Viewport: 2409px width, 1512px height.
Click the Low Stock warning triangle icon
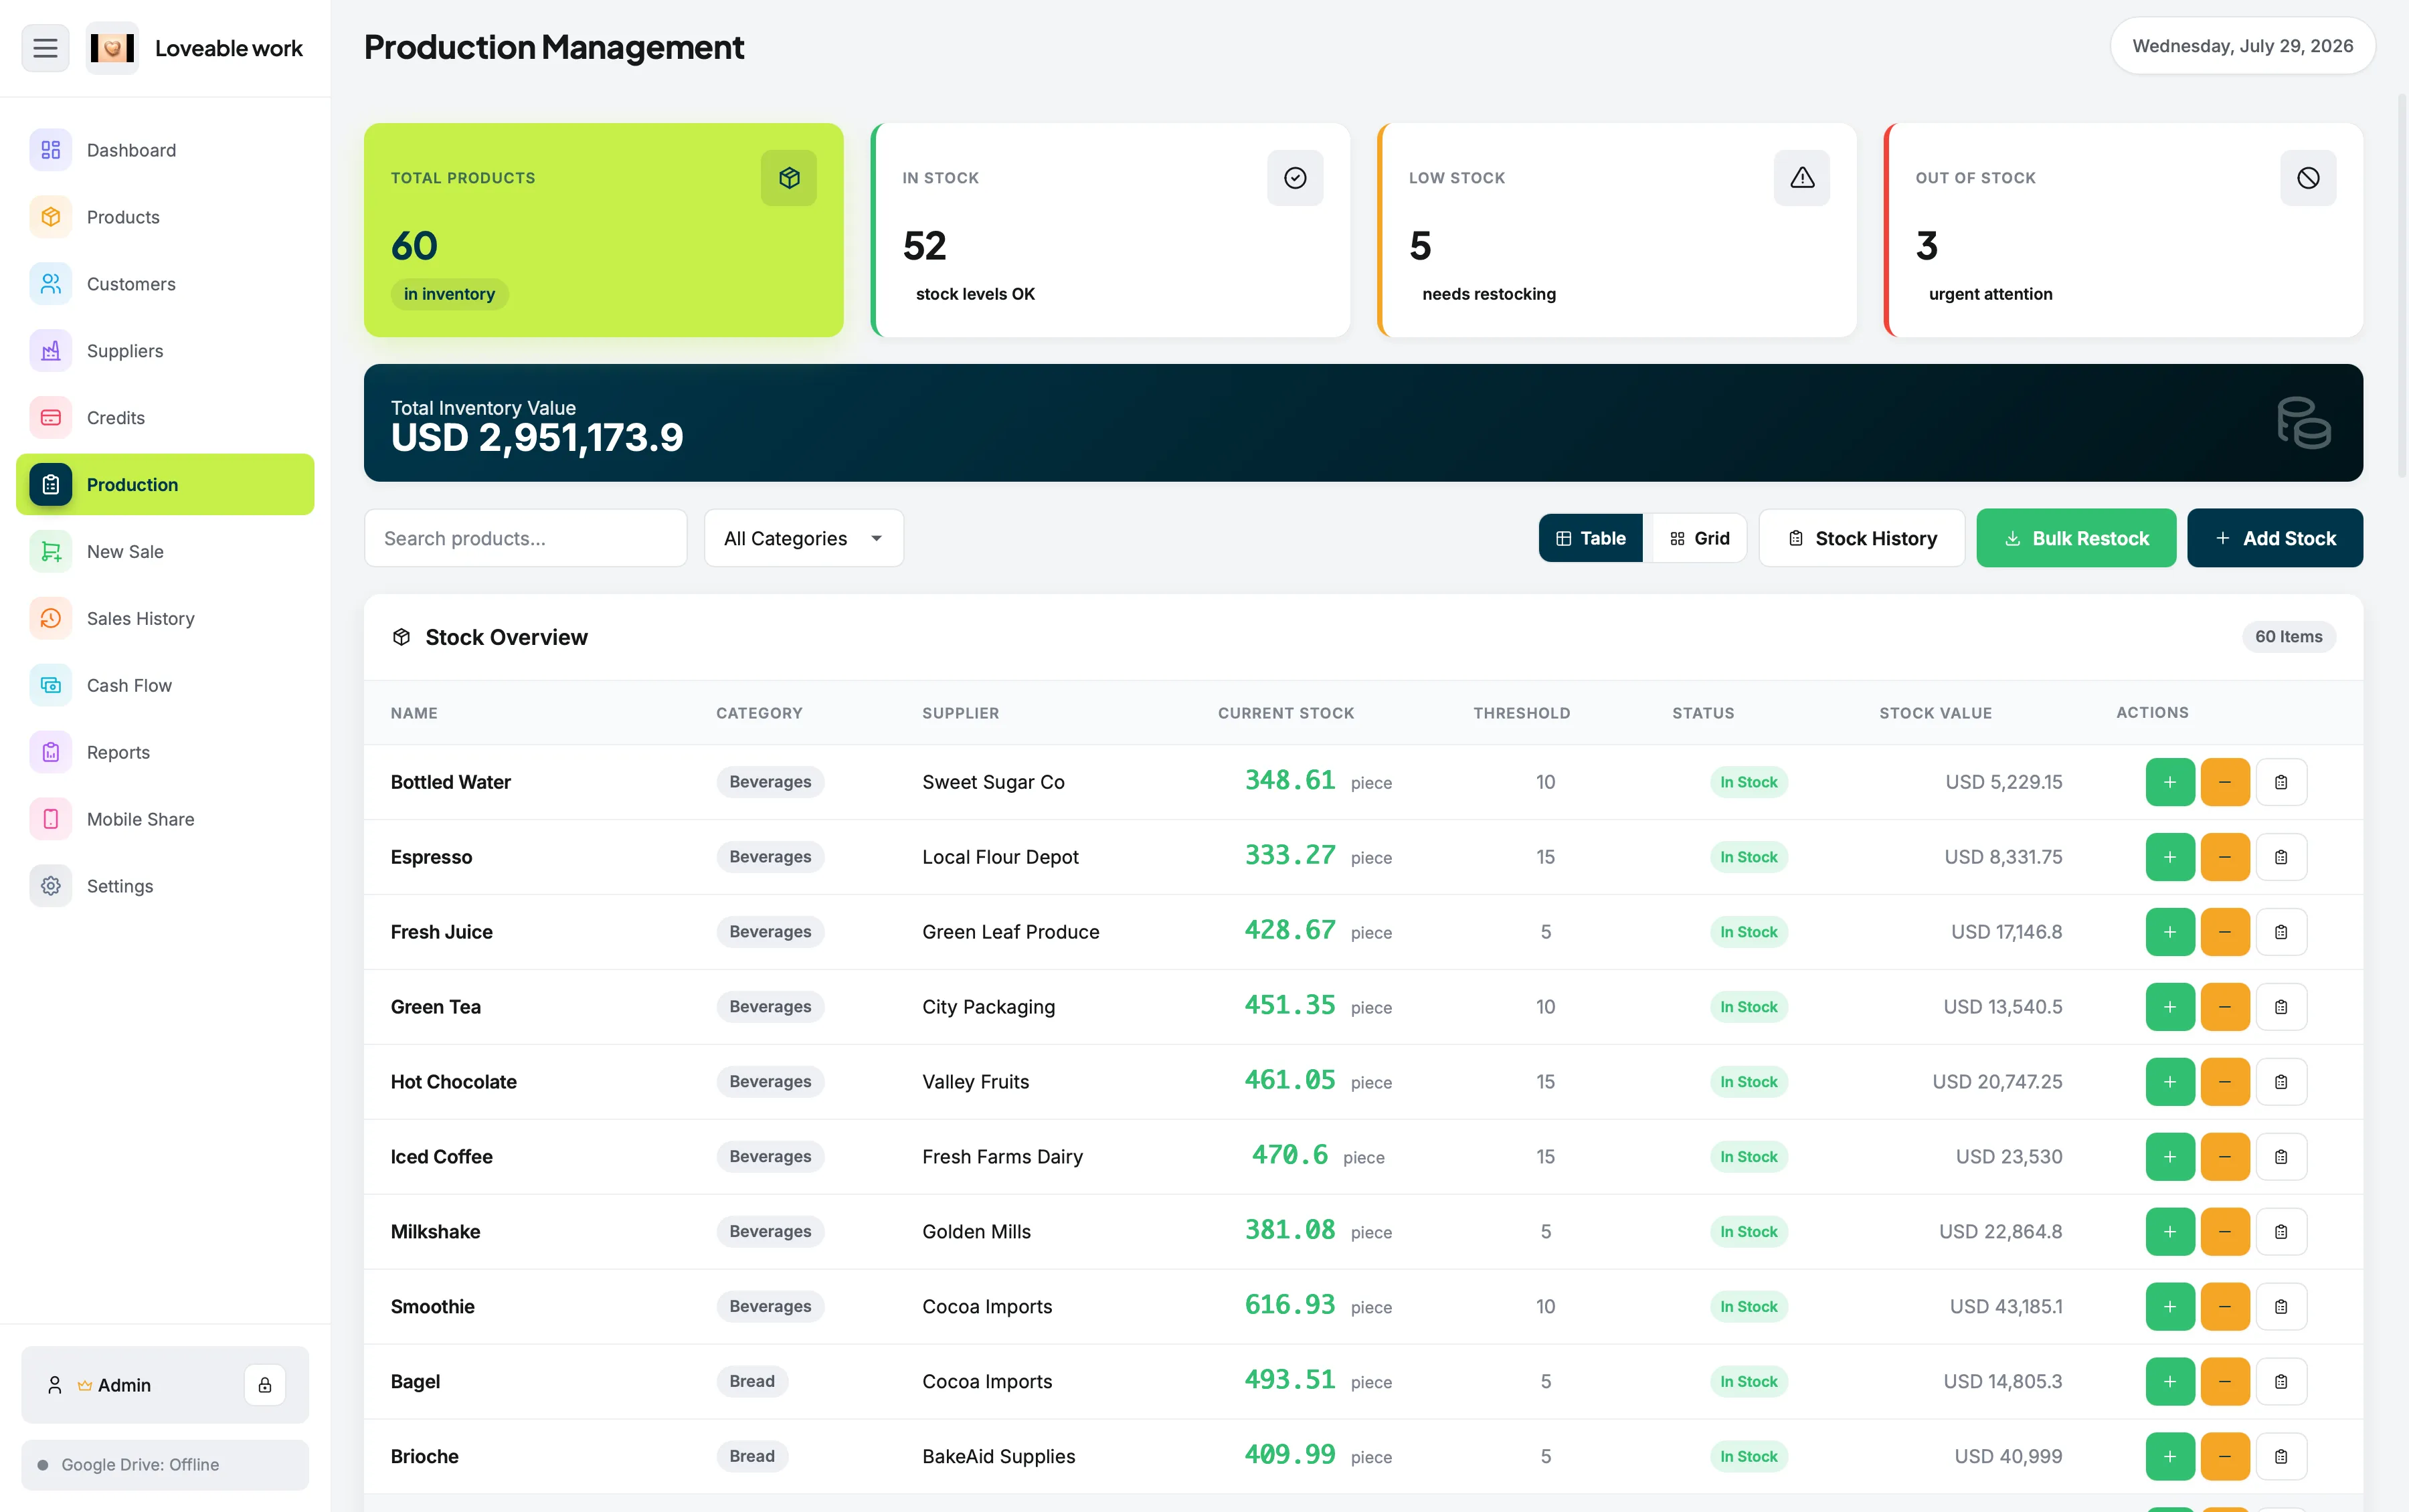(1802, 178)
